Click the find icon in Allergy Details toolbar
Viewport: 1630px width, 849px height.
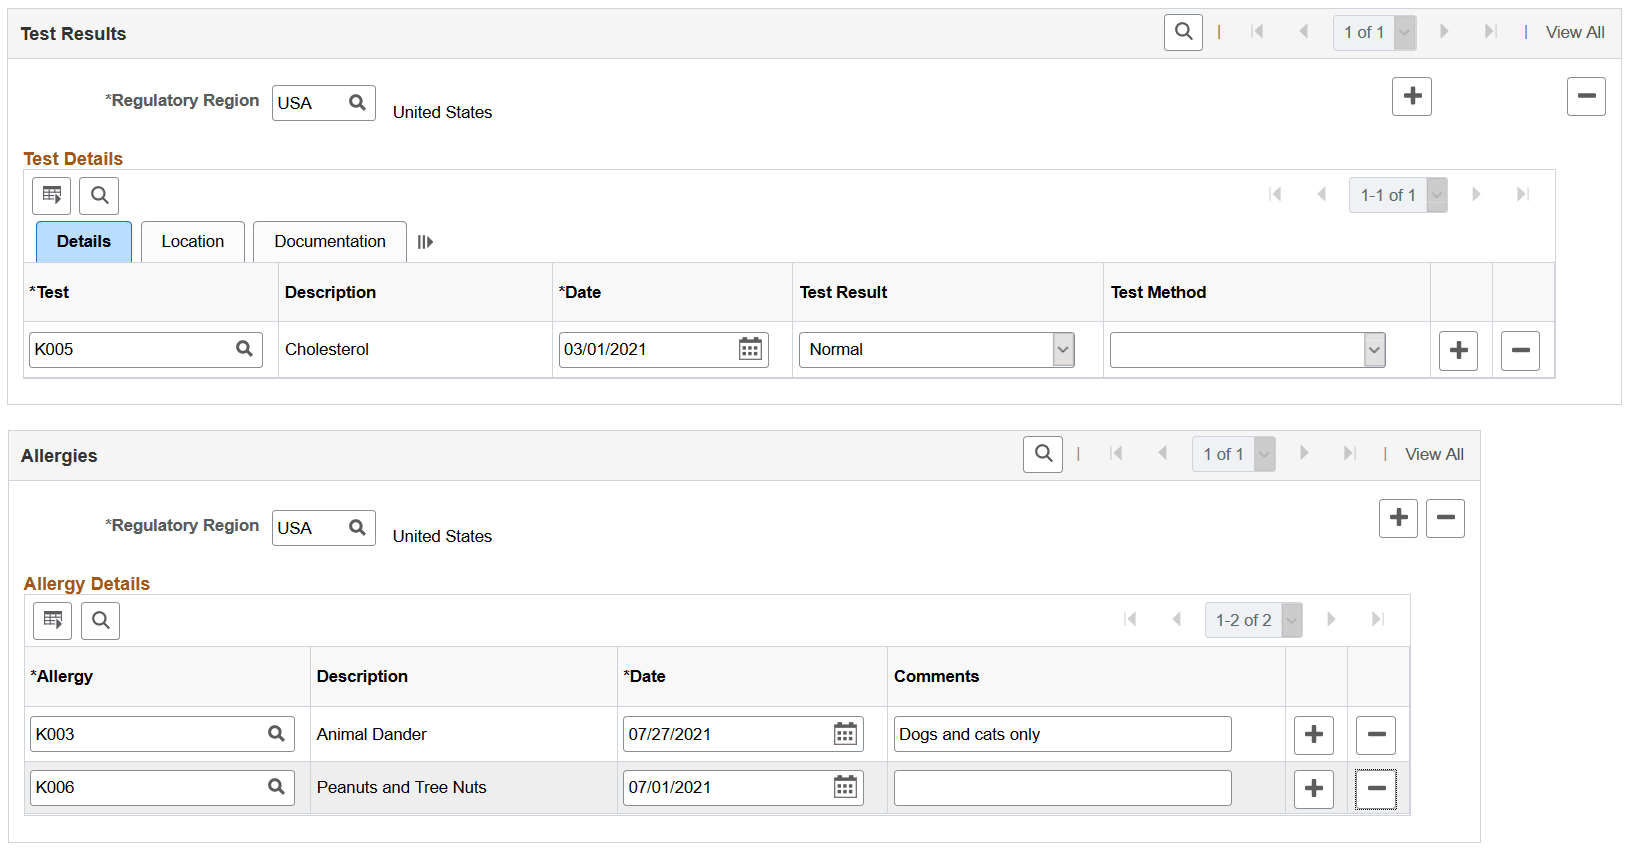[x=101, y=620]
